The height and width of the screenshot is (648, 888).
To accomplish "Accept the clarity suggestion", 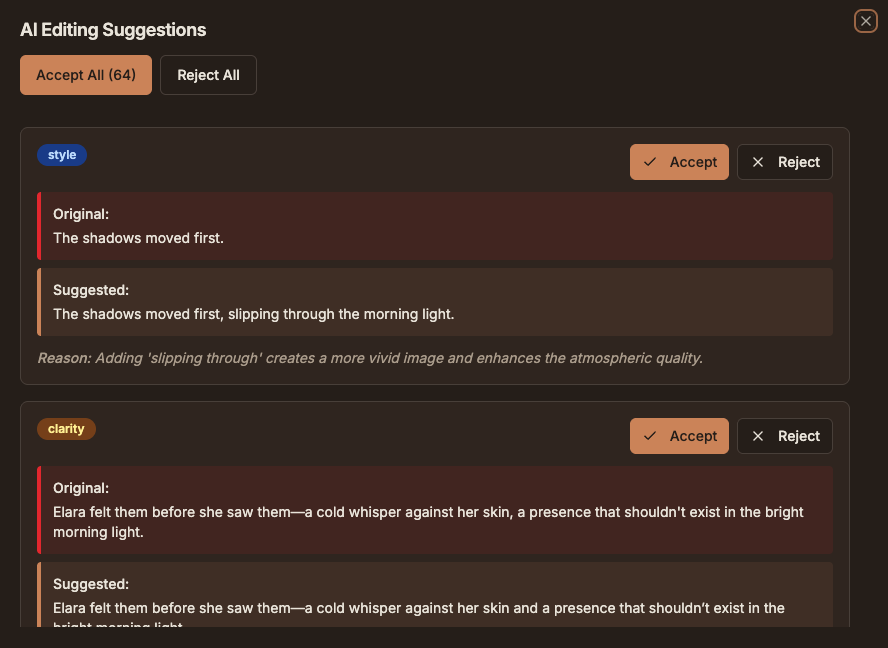I will pos(679,436).
